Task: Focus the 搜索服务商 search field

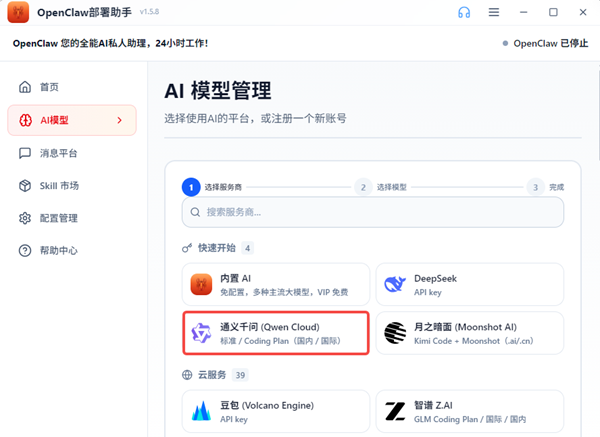Action: 373,212
